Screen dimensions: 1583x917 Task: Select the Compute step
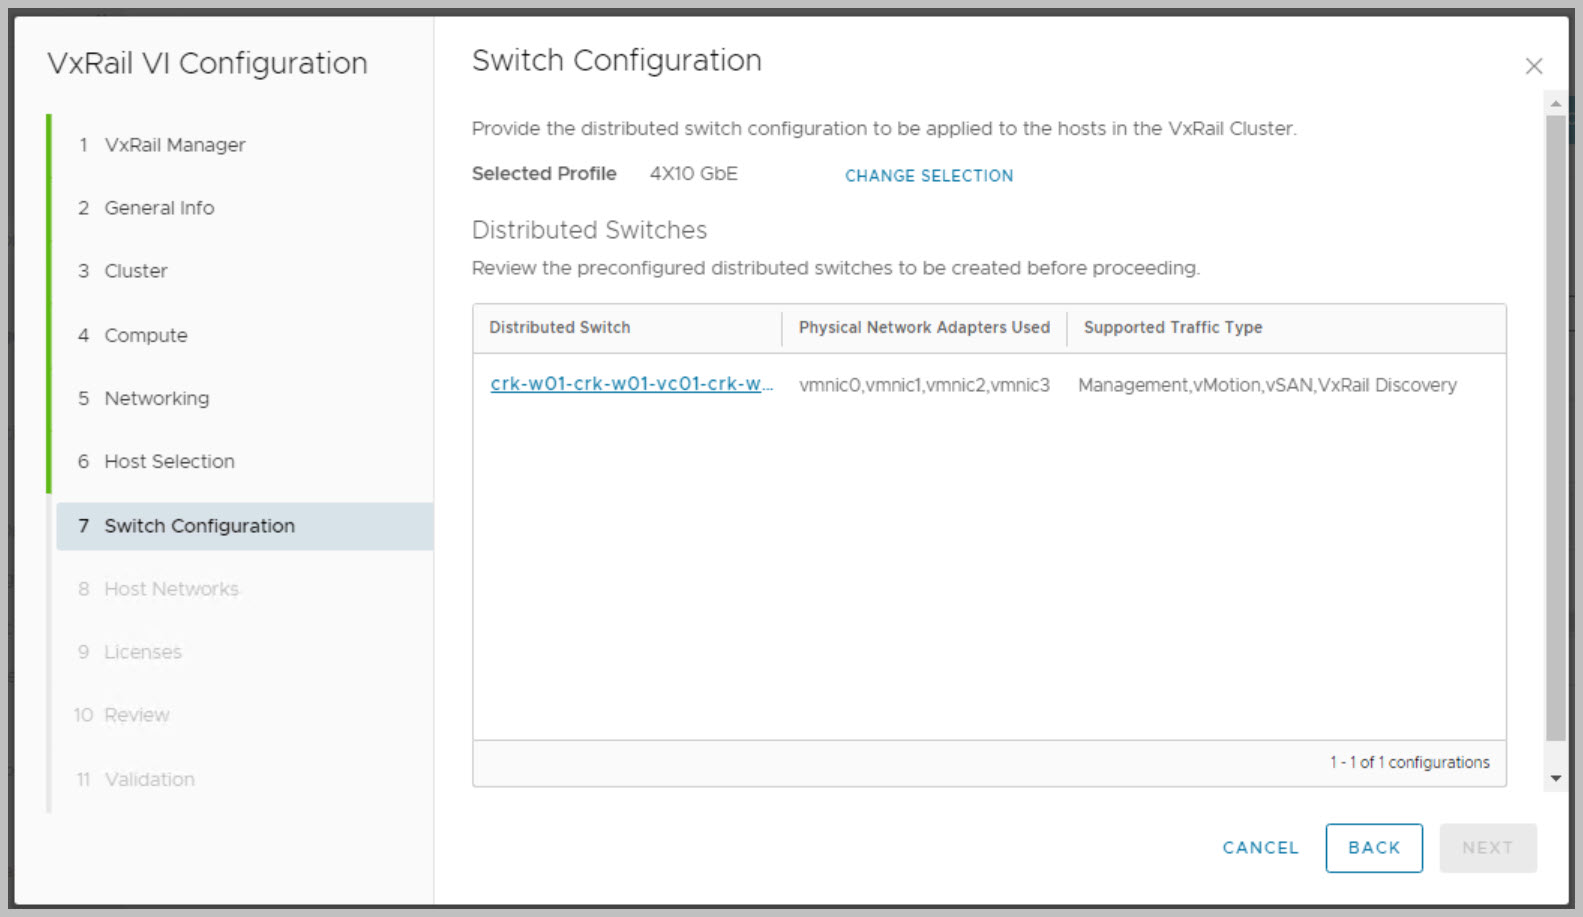[146, 335]
